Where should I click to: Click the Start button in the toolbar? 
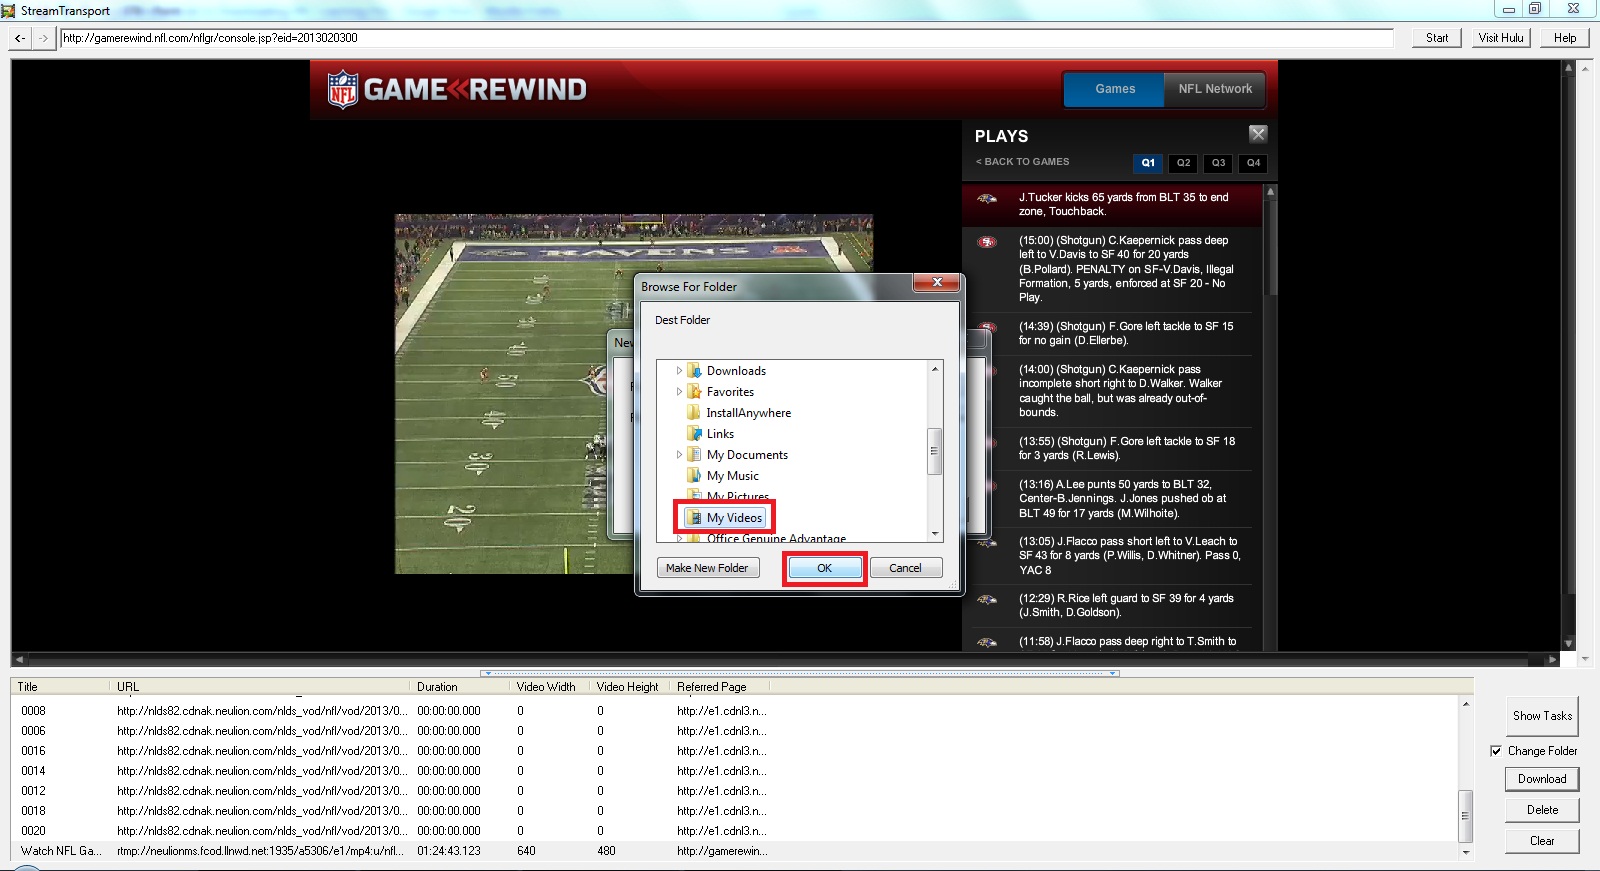click(x=1437, y=38)
